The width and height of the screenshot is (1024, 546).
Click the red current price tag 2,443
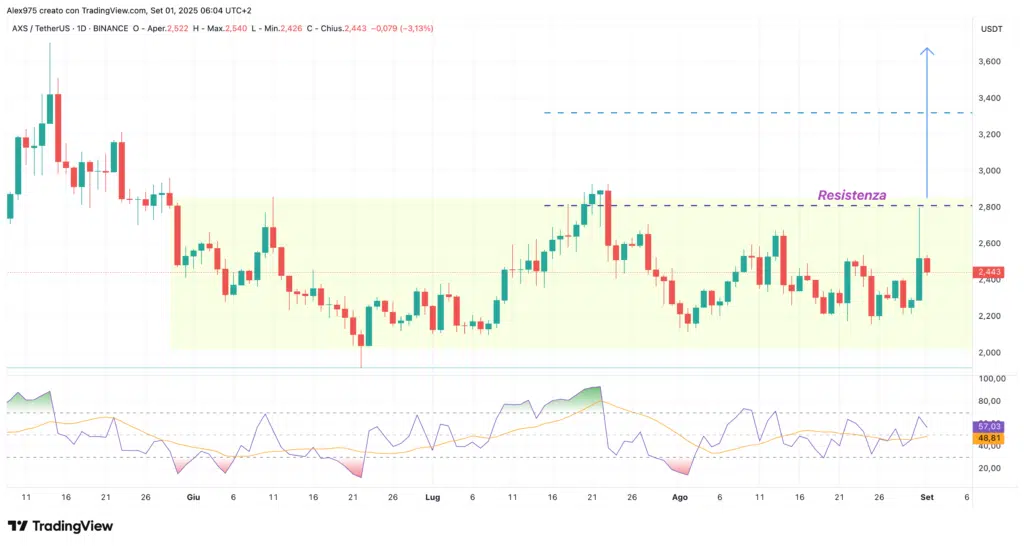point(993,272)
